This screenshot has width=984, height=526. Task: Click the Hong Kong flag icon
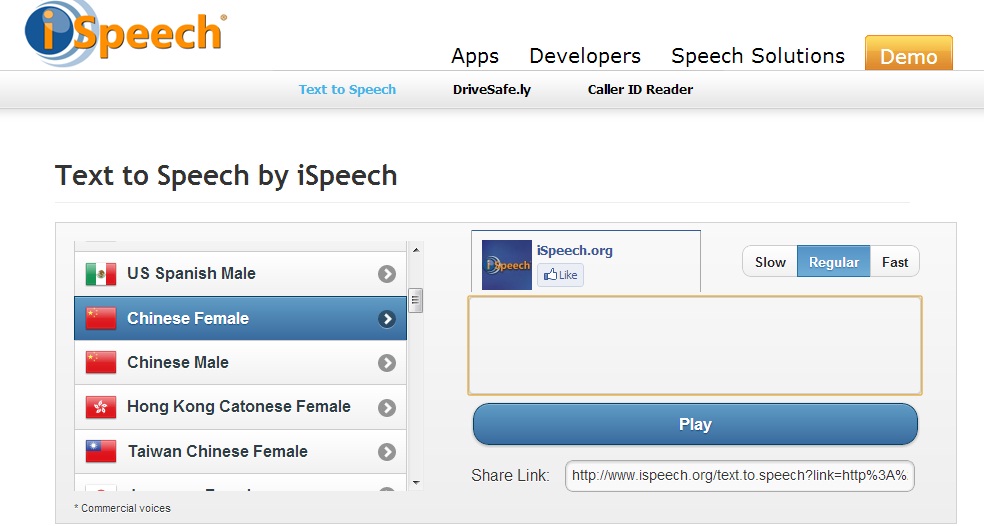tap(101, 407)
